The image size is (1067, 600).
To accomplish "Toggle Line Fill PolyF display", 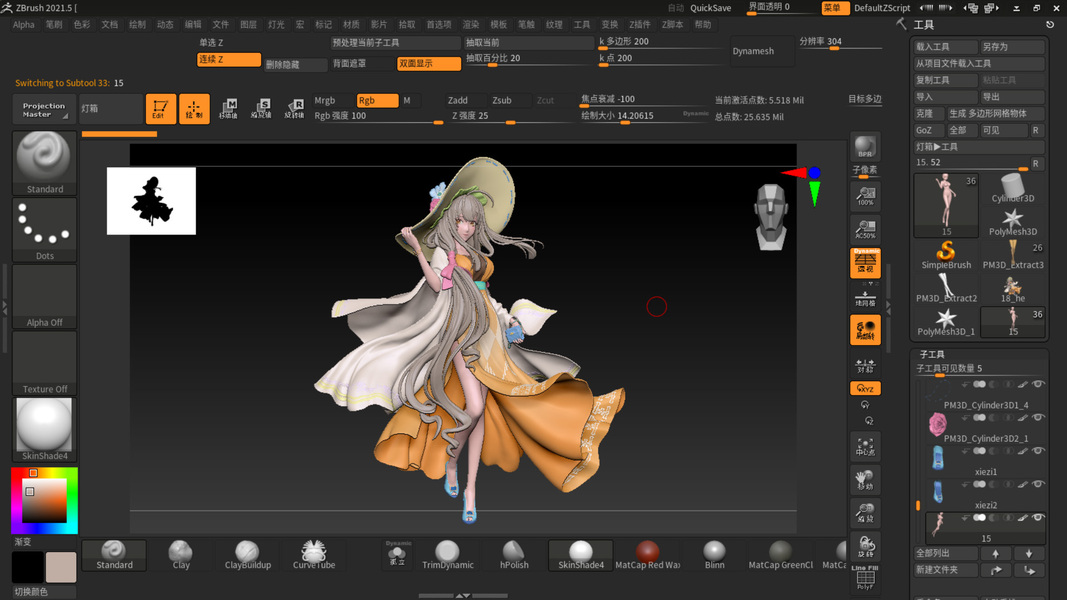I will [x=865, y=578].
